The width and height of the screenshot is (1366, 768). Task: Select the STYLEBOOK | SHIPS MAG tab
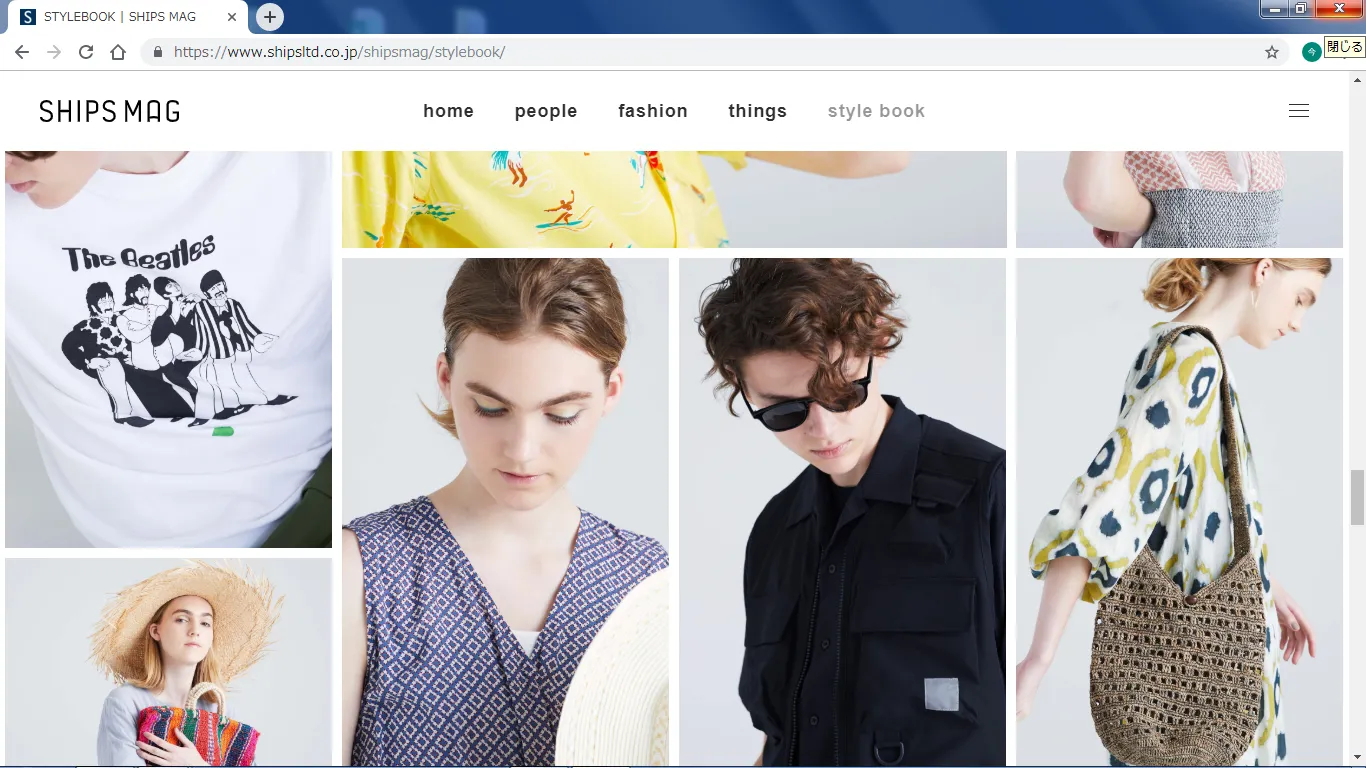point(128,17)
